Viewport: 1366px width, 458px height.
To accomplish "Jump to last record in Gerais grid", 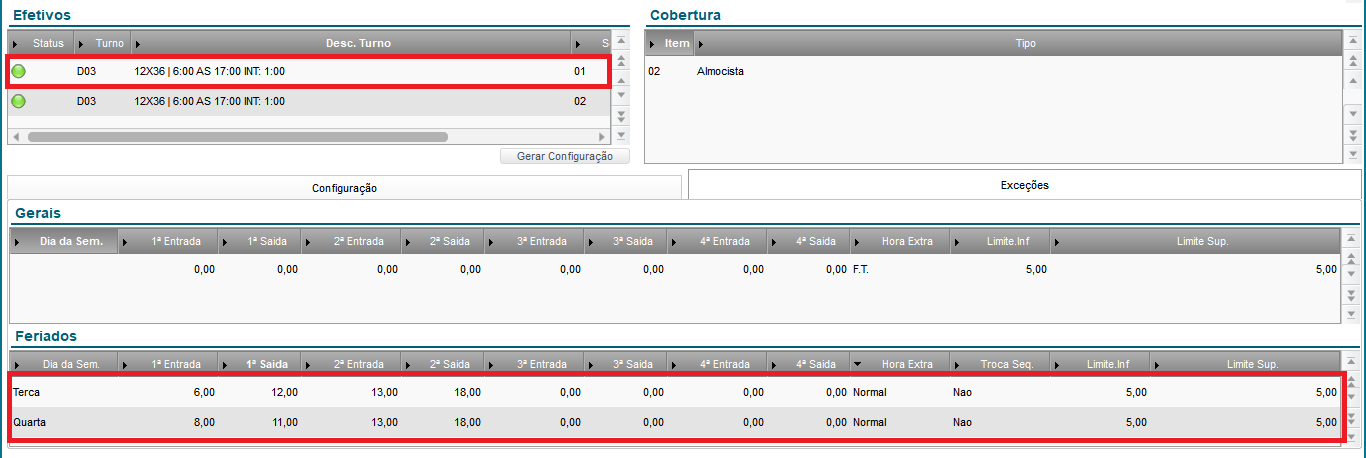I will [1353, 314].
